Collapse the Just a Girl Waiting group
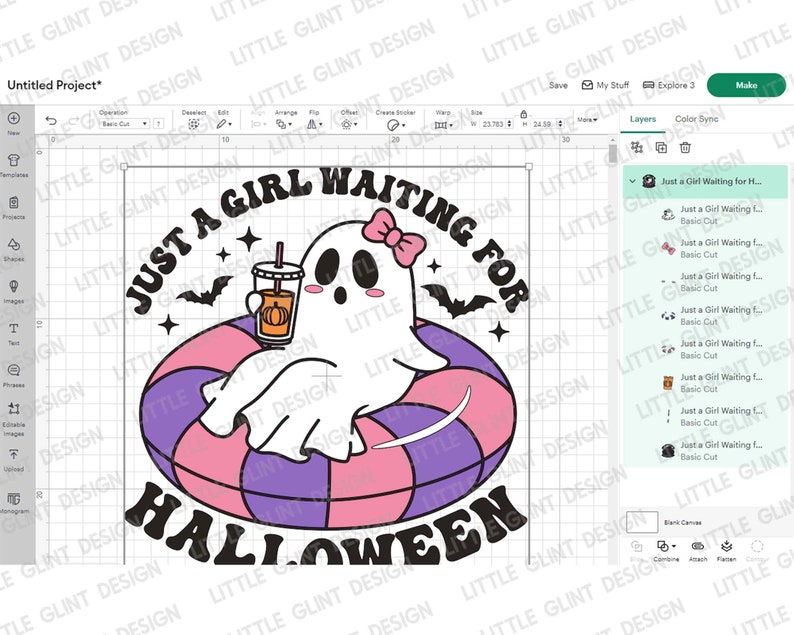The height and width of the screenshot is (635, 794). (632, 181)
